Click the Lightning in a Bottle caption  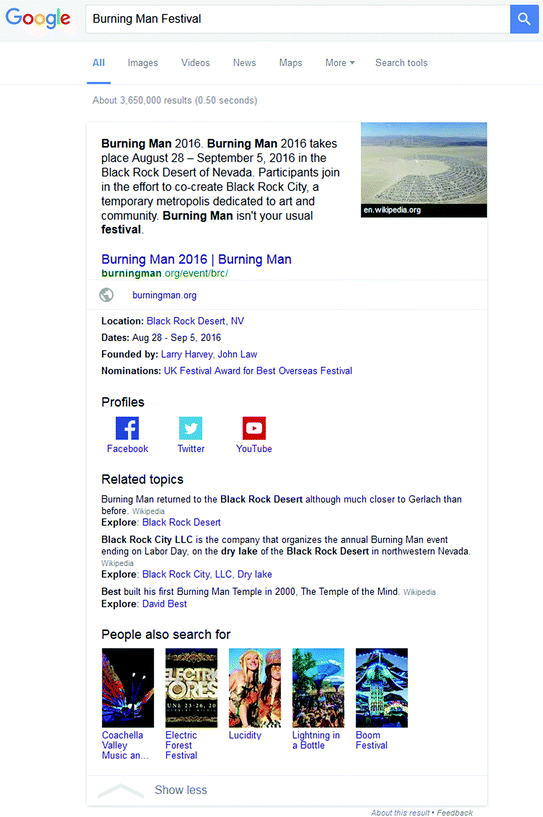(x=316, y=740)
